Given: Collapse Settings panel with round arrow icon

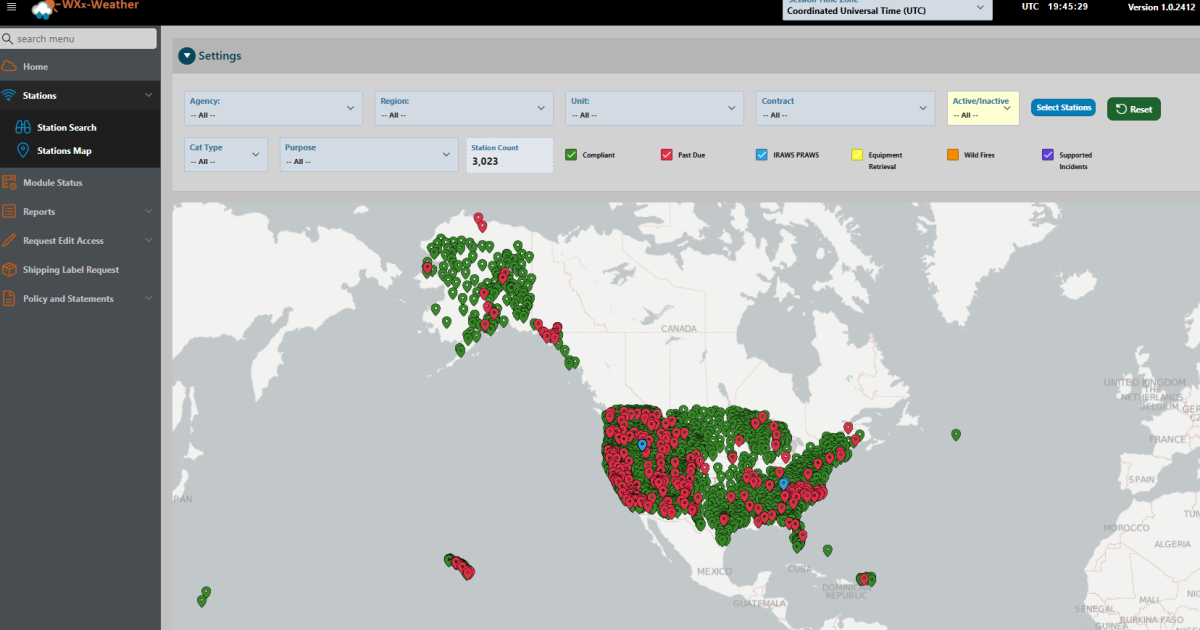Looking at the screenshot, I should [187, 56].
